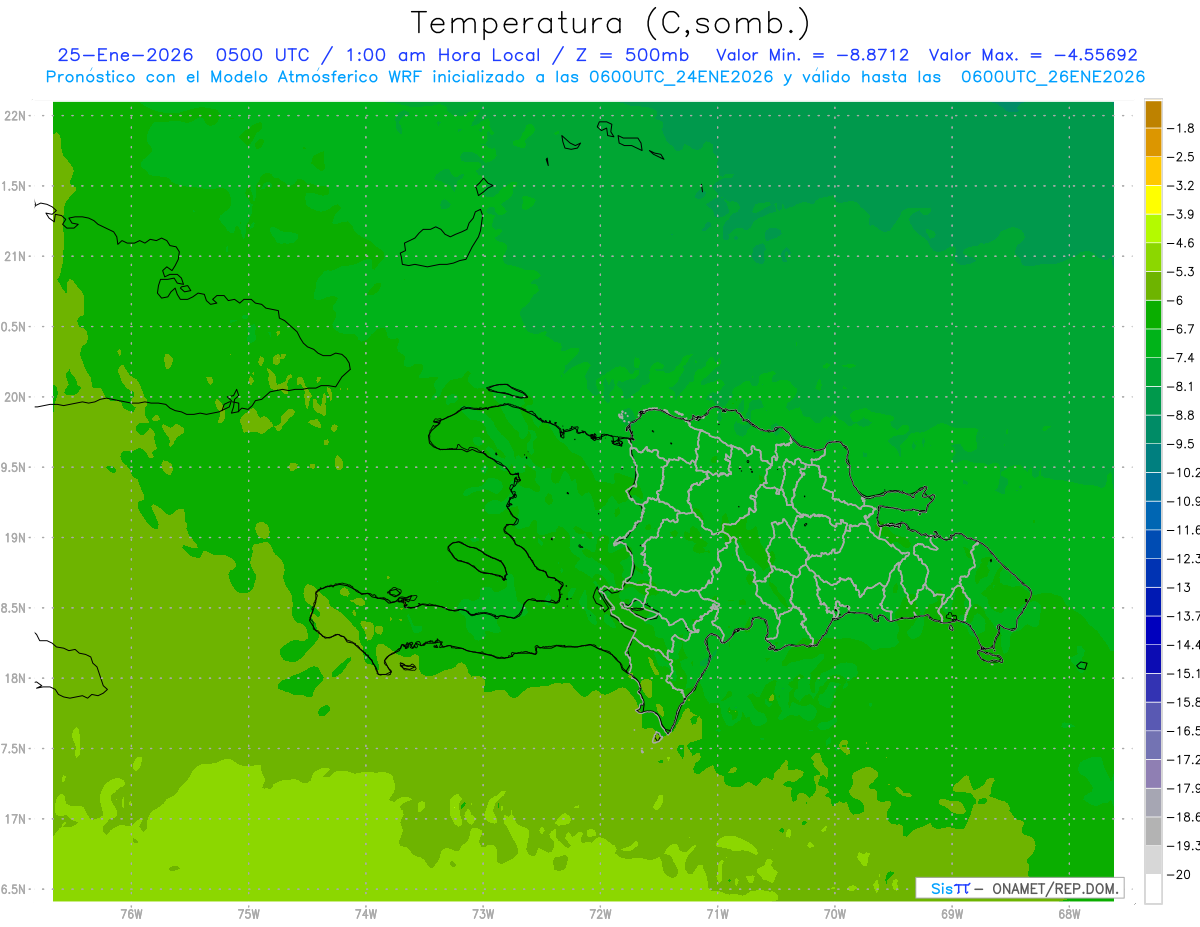The height and width of the screenshot is (927, 1200).
Task: Click the '-8.1' colorbar label
Action: coord(1181,386)
